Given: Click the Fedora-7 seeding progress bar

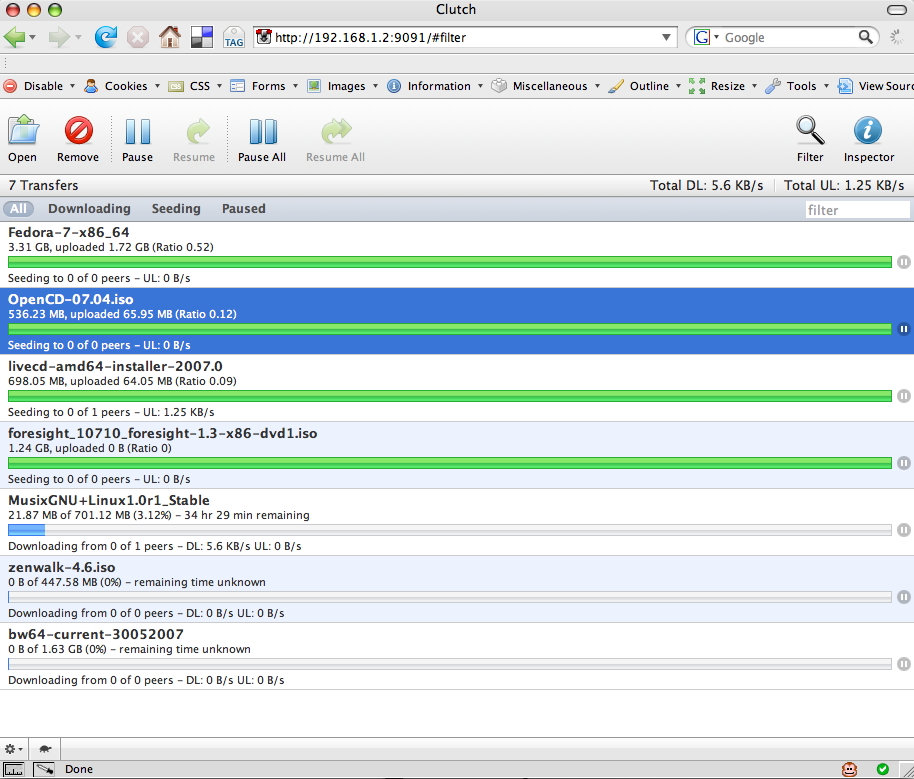Looking at the screenshot, I should 450,262.
